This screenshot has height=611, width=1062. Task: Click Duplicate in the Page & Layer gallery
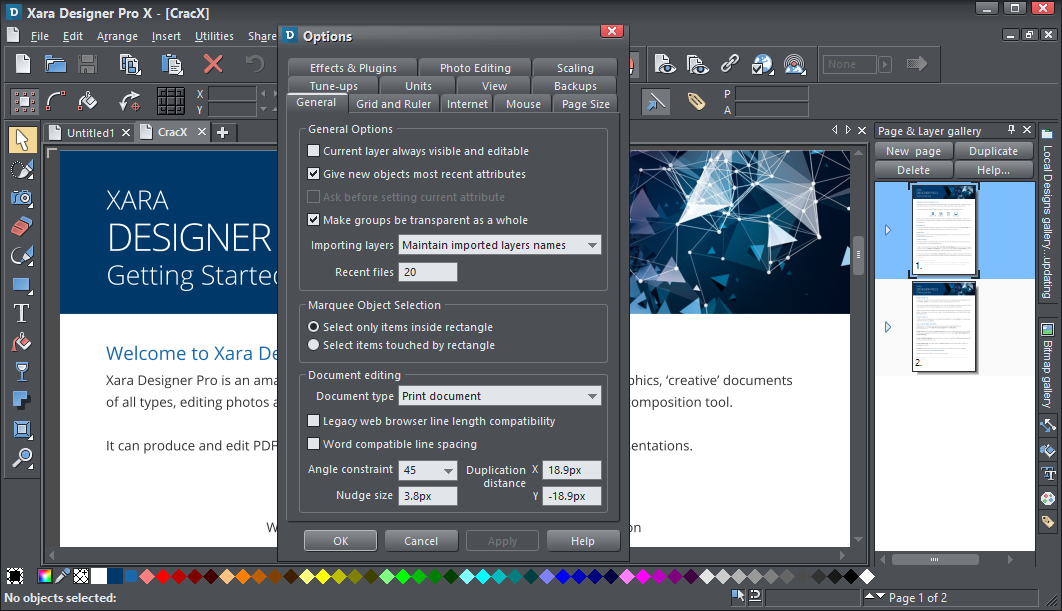[994, 151]
